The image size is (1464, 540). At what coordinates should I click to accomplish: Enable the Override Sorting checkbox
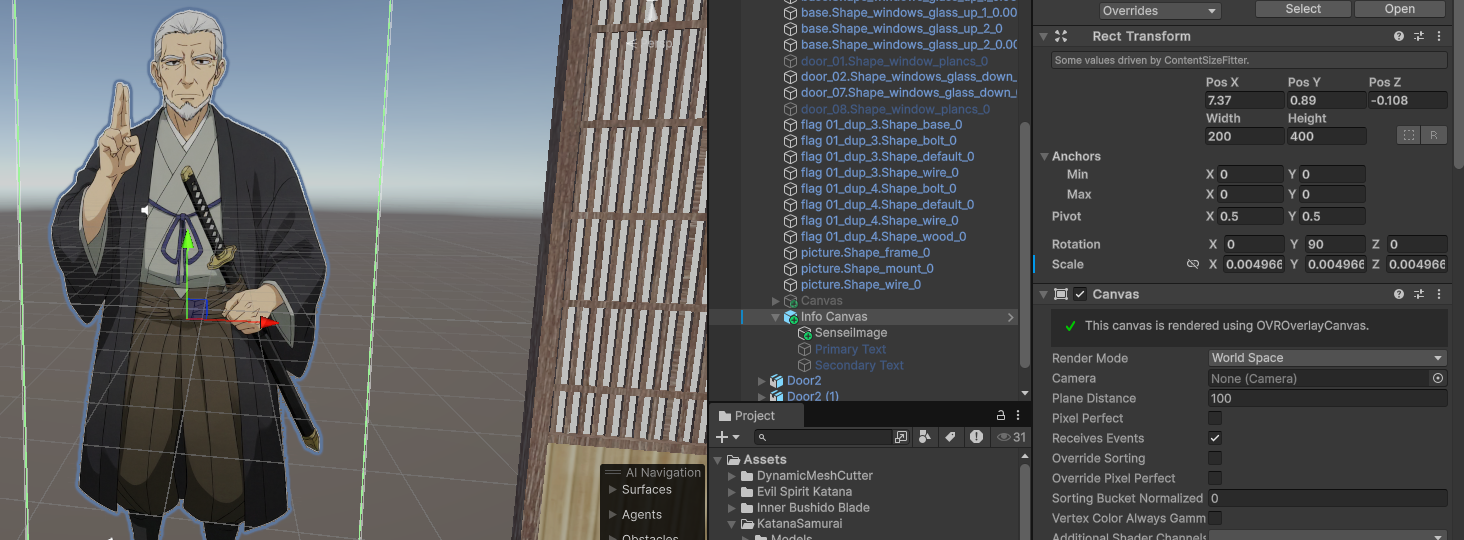(x=1215, y=458)
